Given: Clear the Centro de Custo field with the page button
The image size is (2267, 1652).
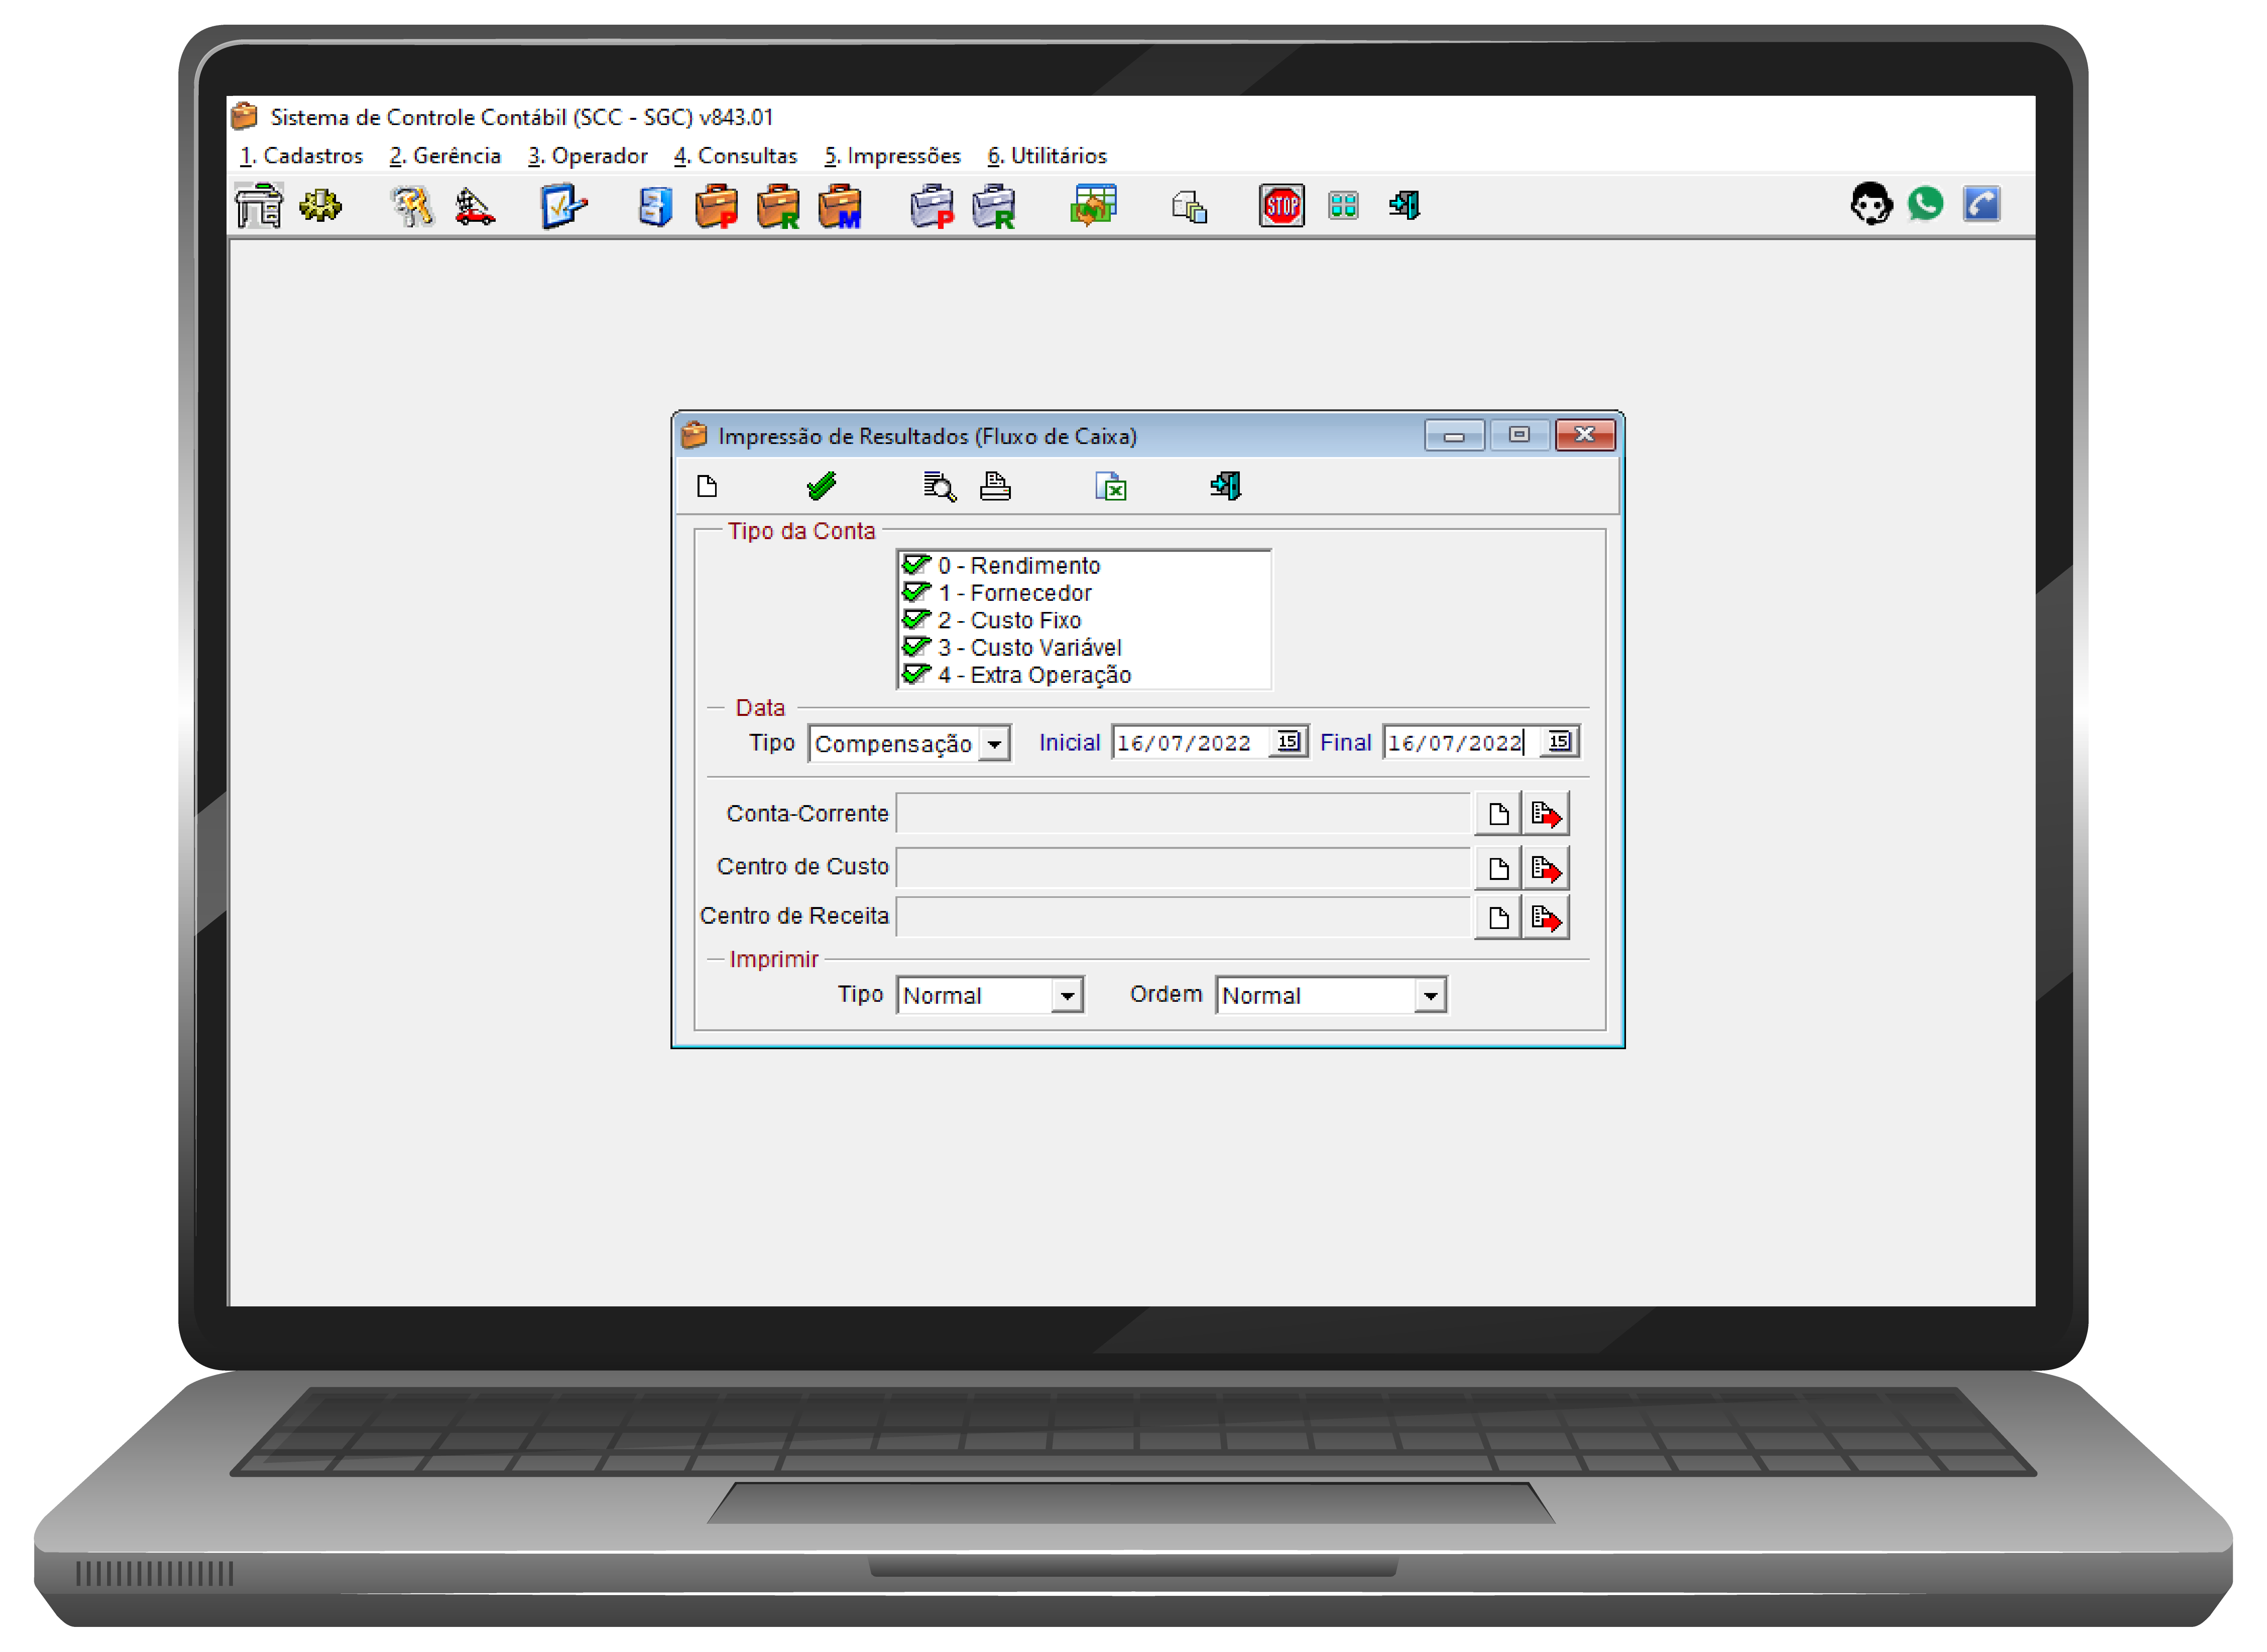Looking at the screenshot, I should pos(1498,869).
